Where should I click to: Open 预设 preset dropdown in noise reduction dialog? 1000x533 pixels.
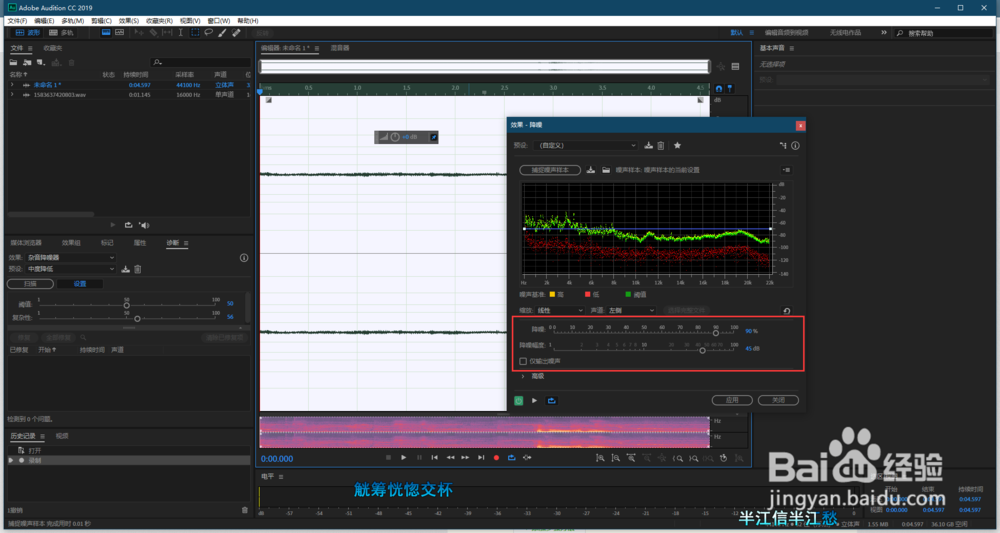[585, 145]
